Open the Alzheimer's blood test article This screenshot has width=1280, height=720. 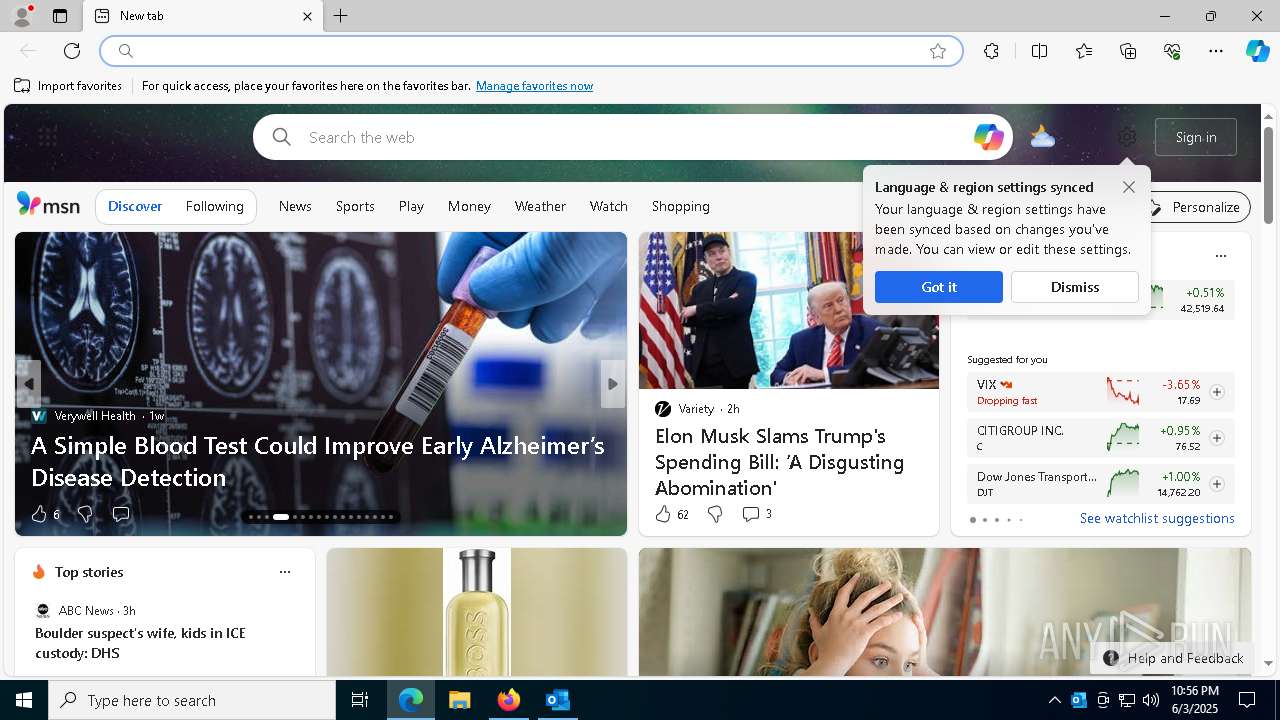click(x=318, y=461)
